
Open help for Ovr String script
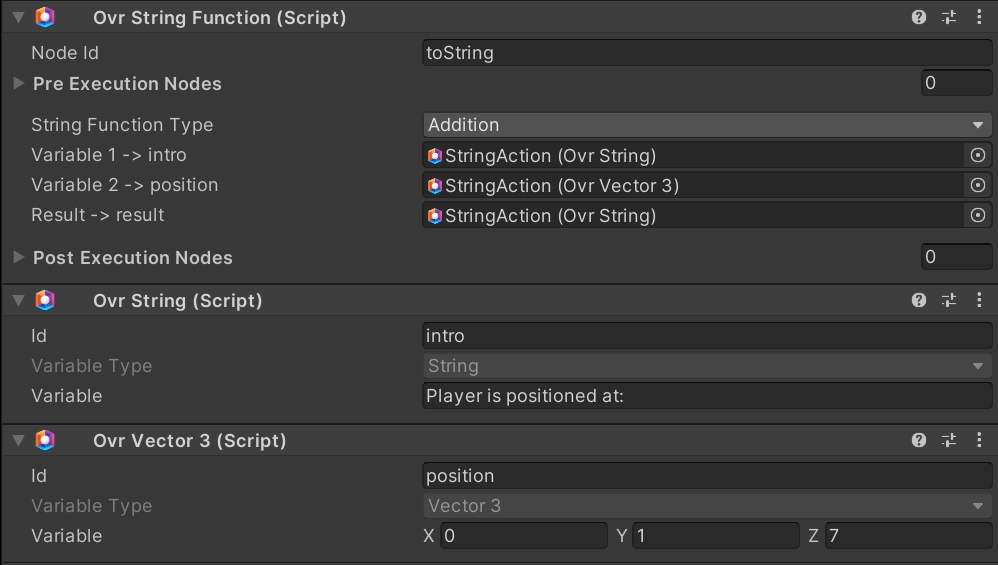click(x=919, y=300)
